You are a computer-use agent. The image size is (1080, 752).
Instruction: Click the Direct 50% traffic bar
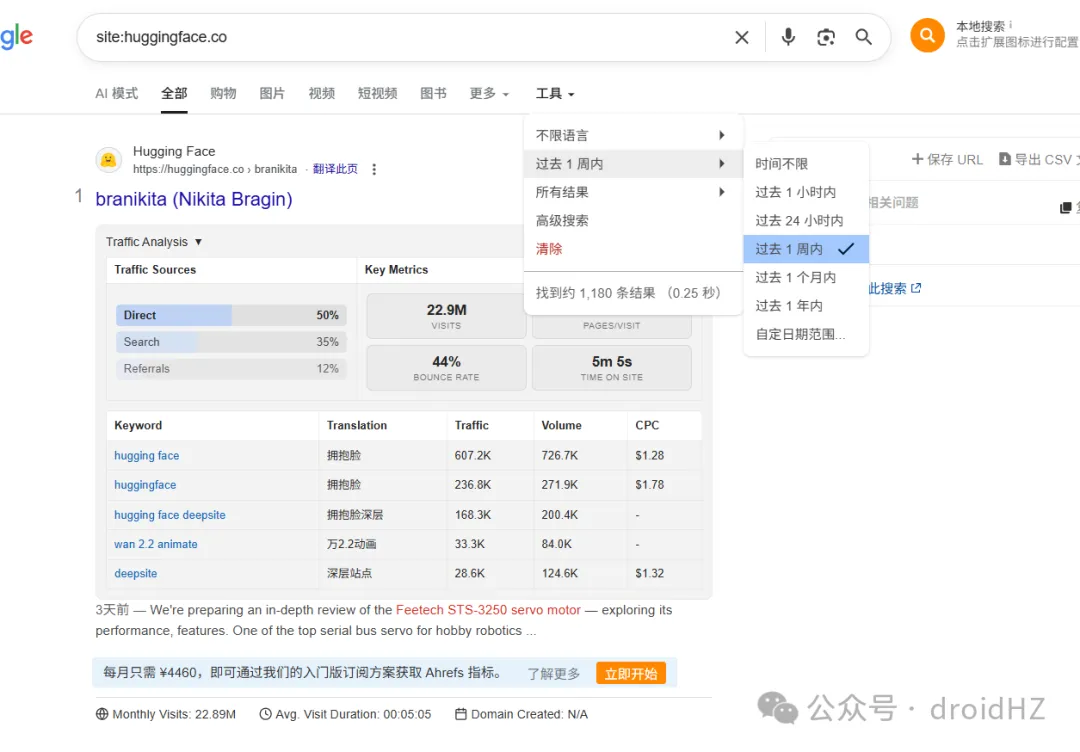point(230,315)
